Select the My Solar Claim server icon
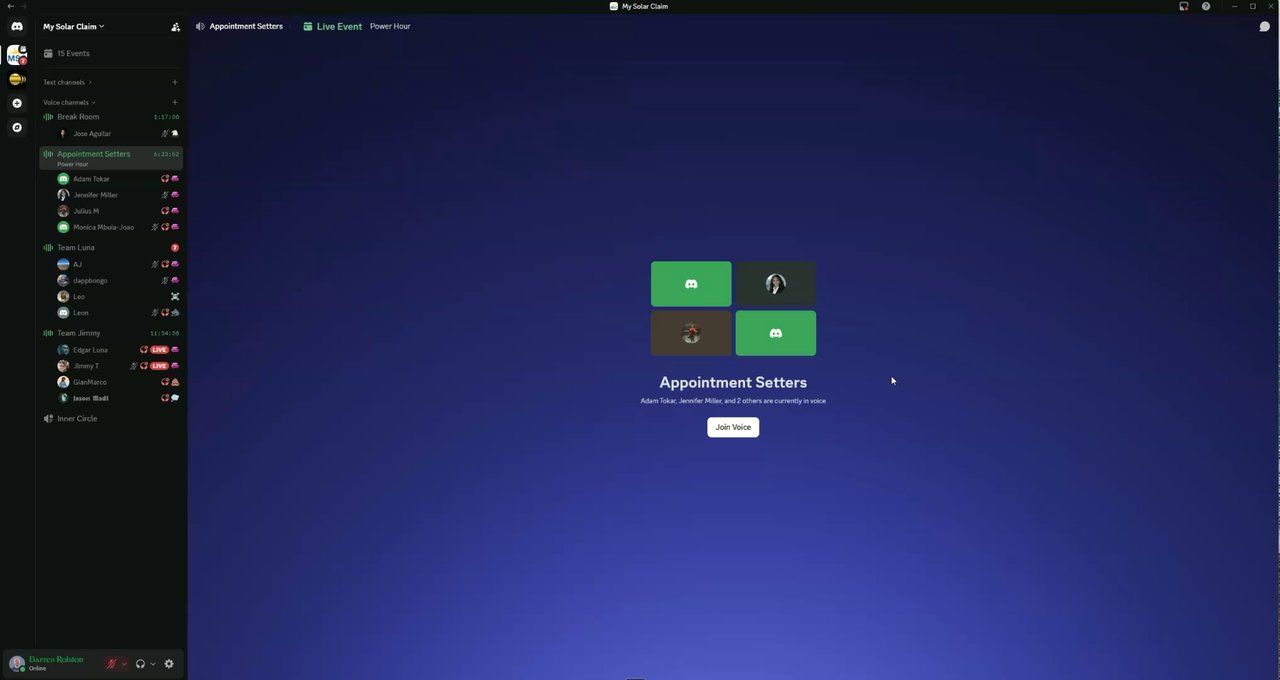The image size is (1280, 680). tap(16, 56)
